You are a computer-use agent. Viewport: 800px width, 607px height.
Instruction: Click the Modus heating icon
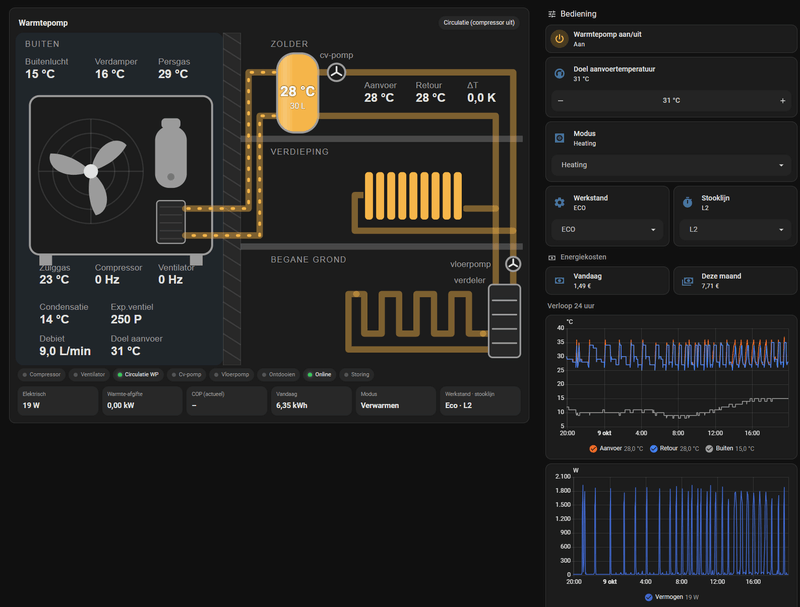coord(559,138)
